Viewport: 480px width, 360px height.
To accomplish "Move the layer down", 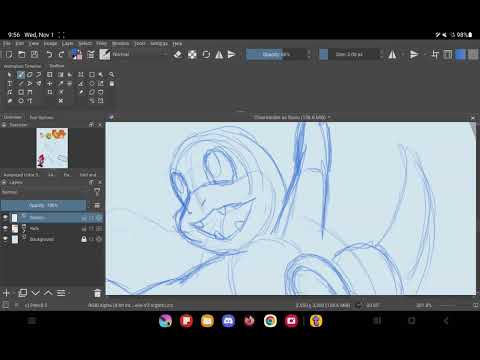I will 36,293.
